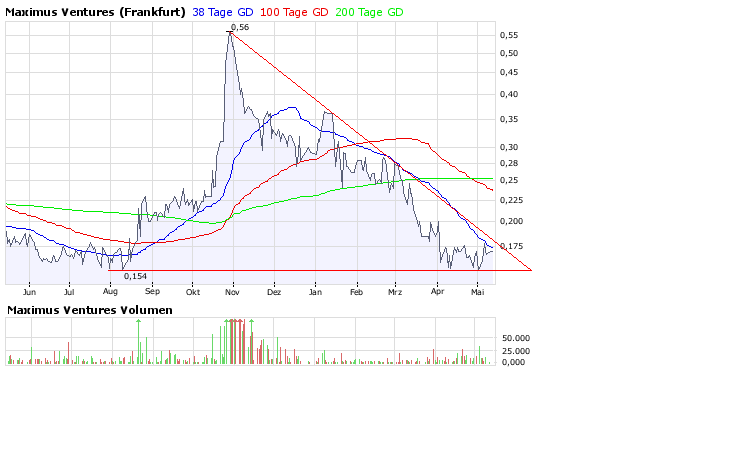Click the 25.000 volume axis value
The width and height of the screenshot is (738, 475).
click(516, 351)
